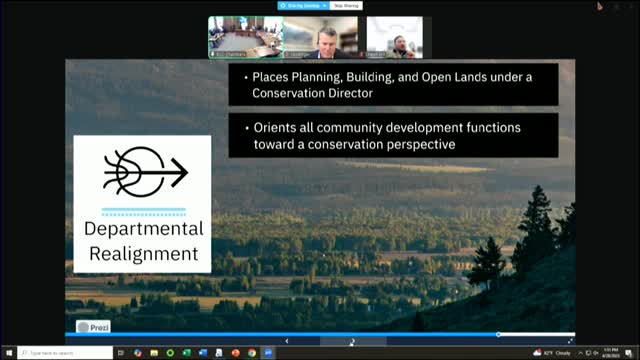This screenshot has height=360, width=640.
Task: Open the Windows Start menu
Action: 9,353
